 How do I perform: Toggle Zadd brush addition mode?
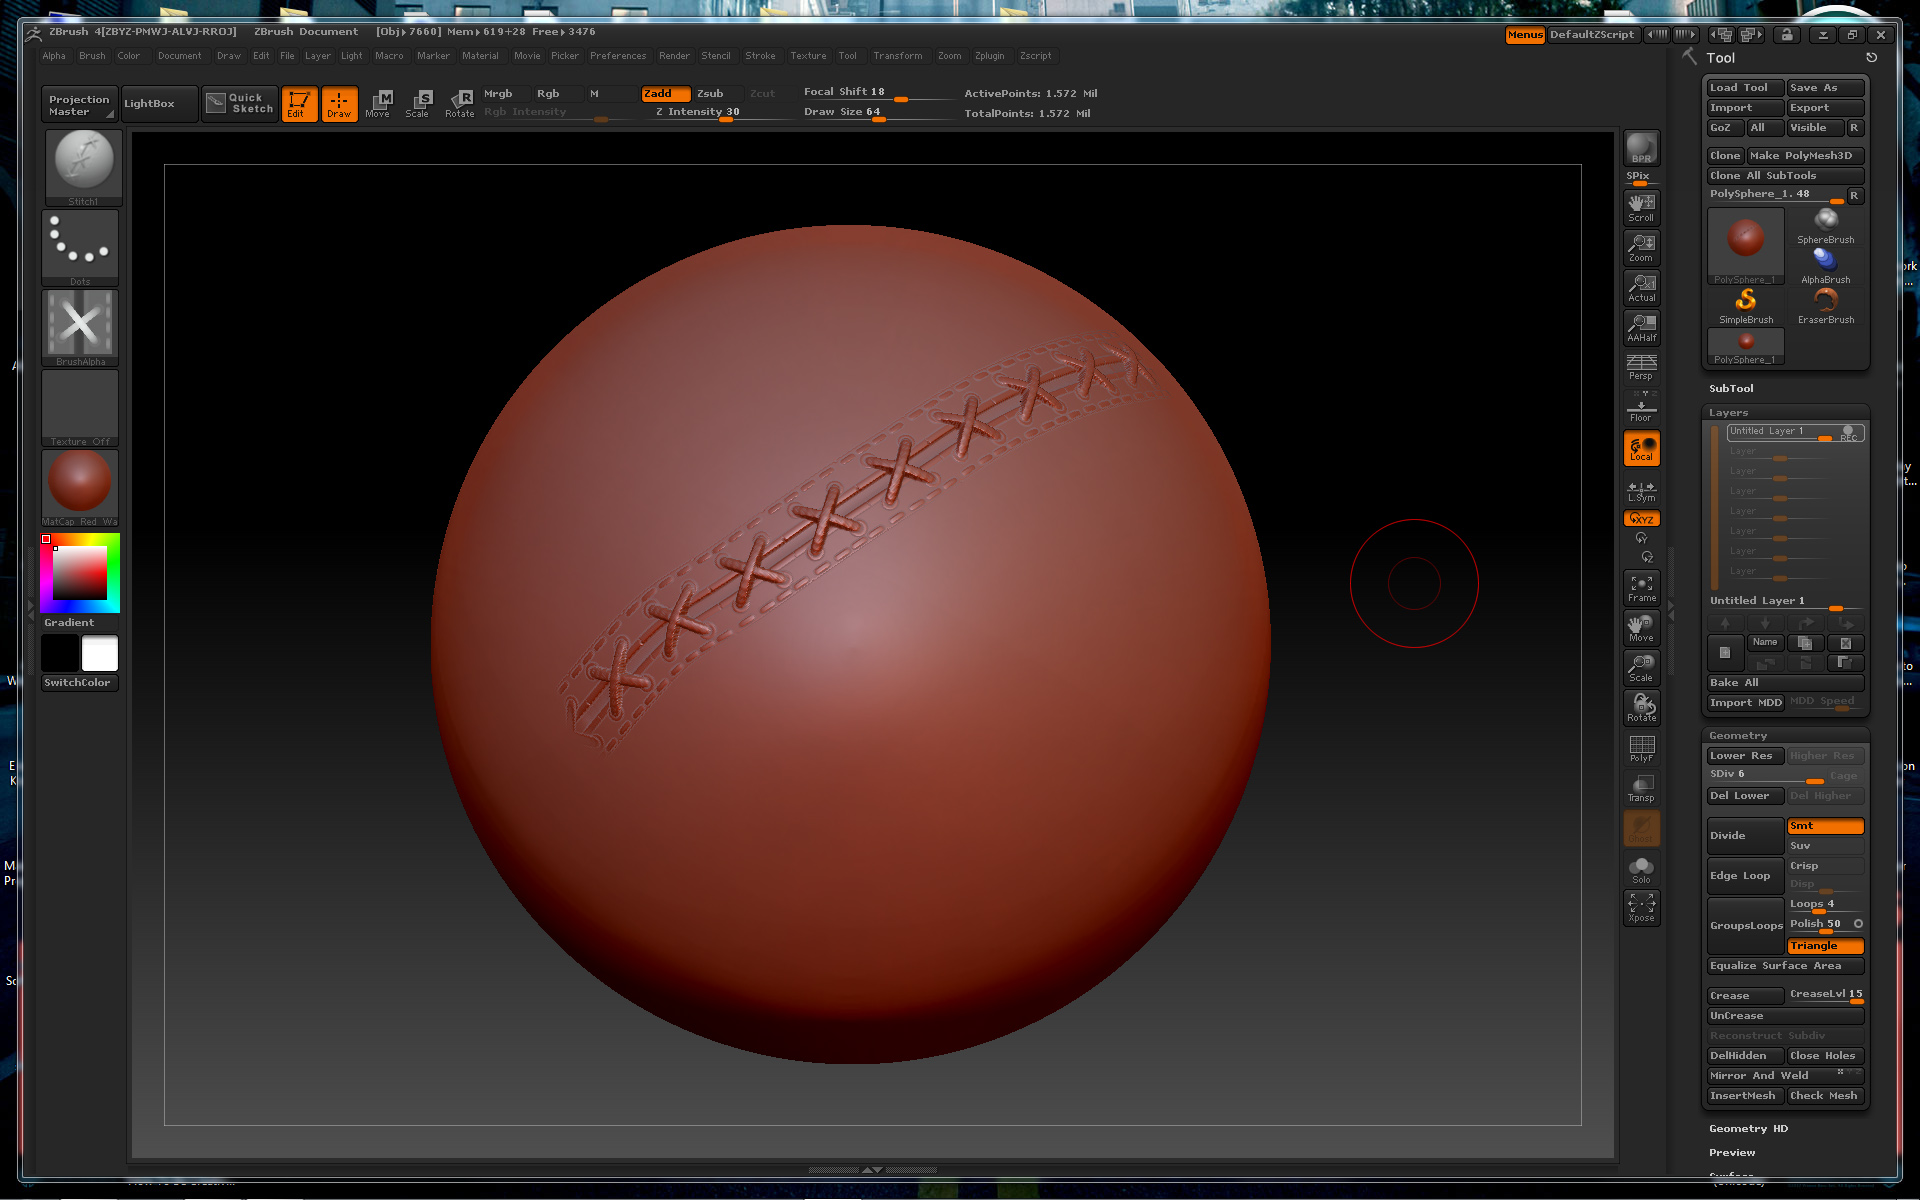661,91
